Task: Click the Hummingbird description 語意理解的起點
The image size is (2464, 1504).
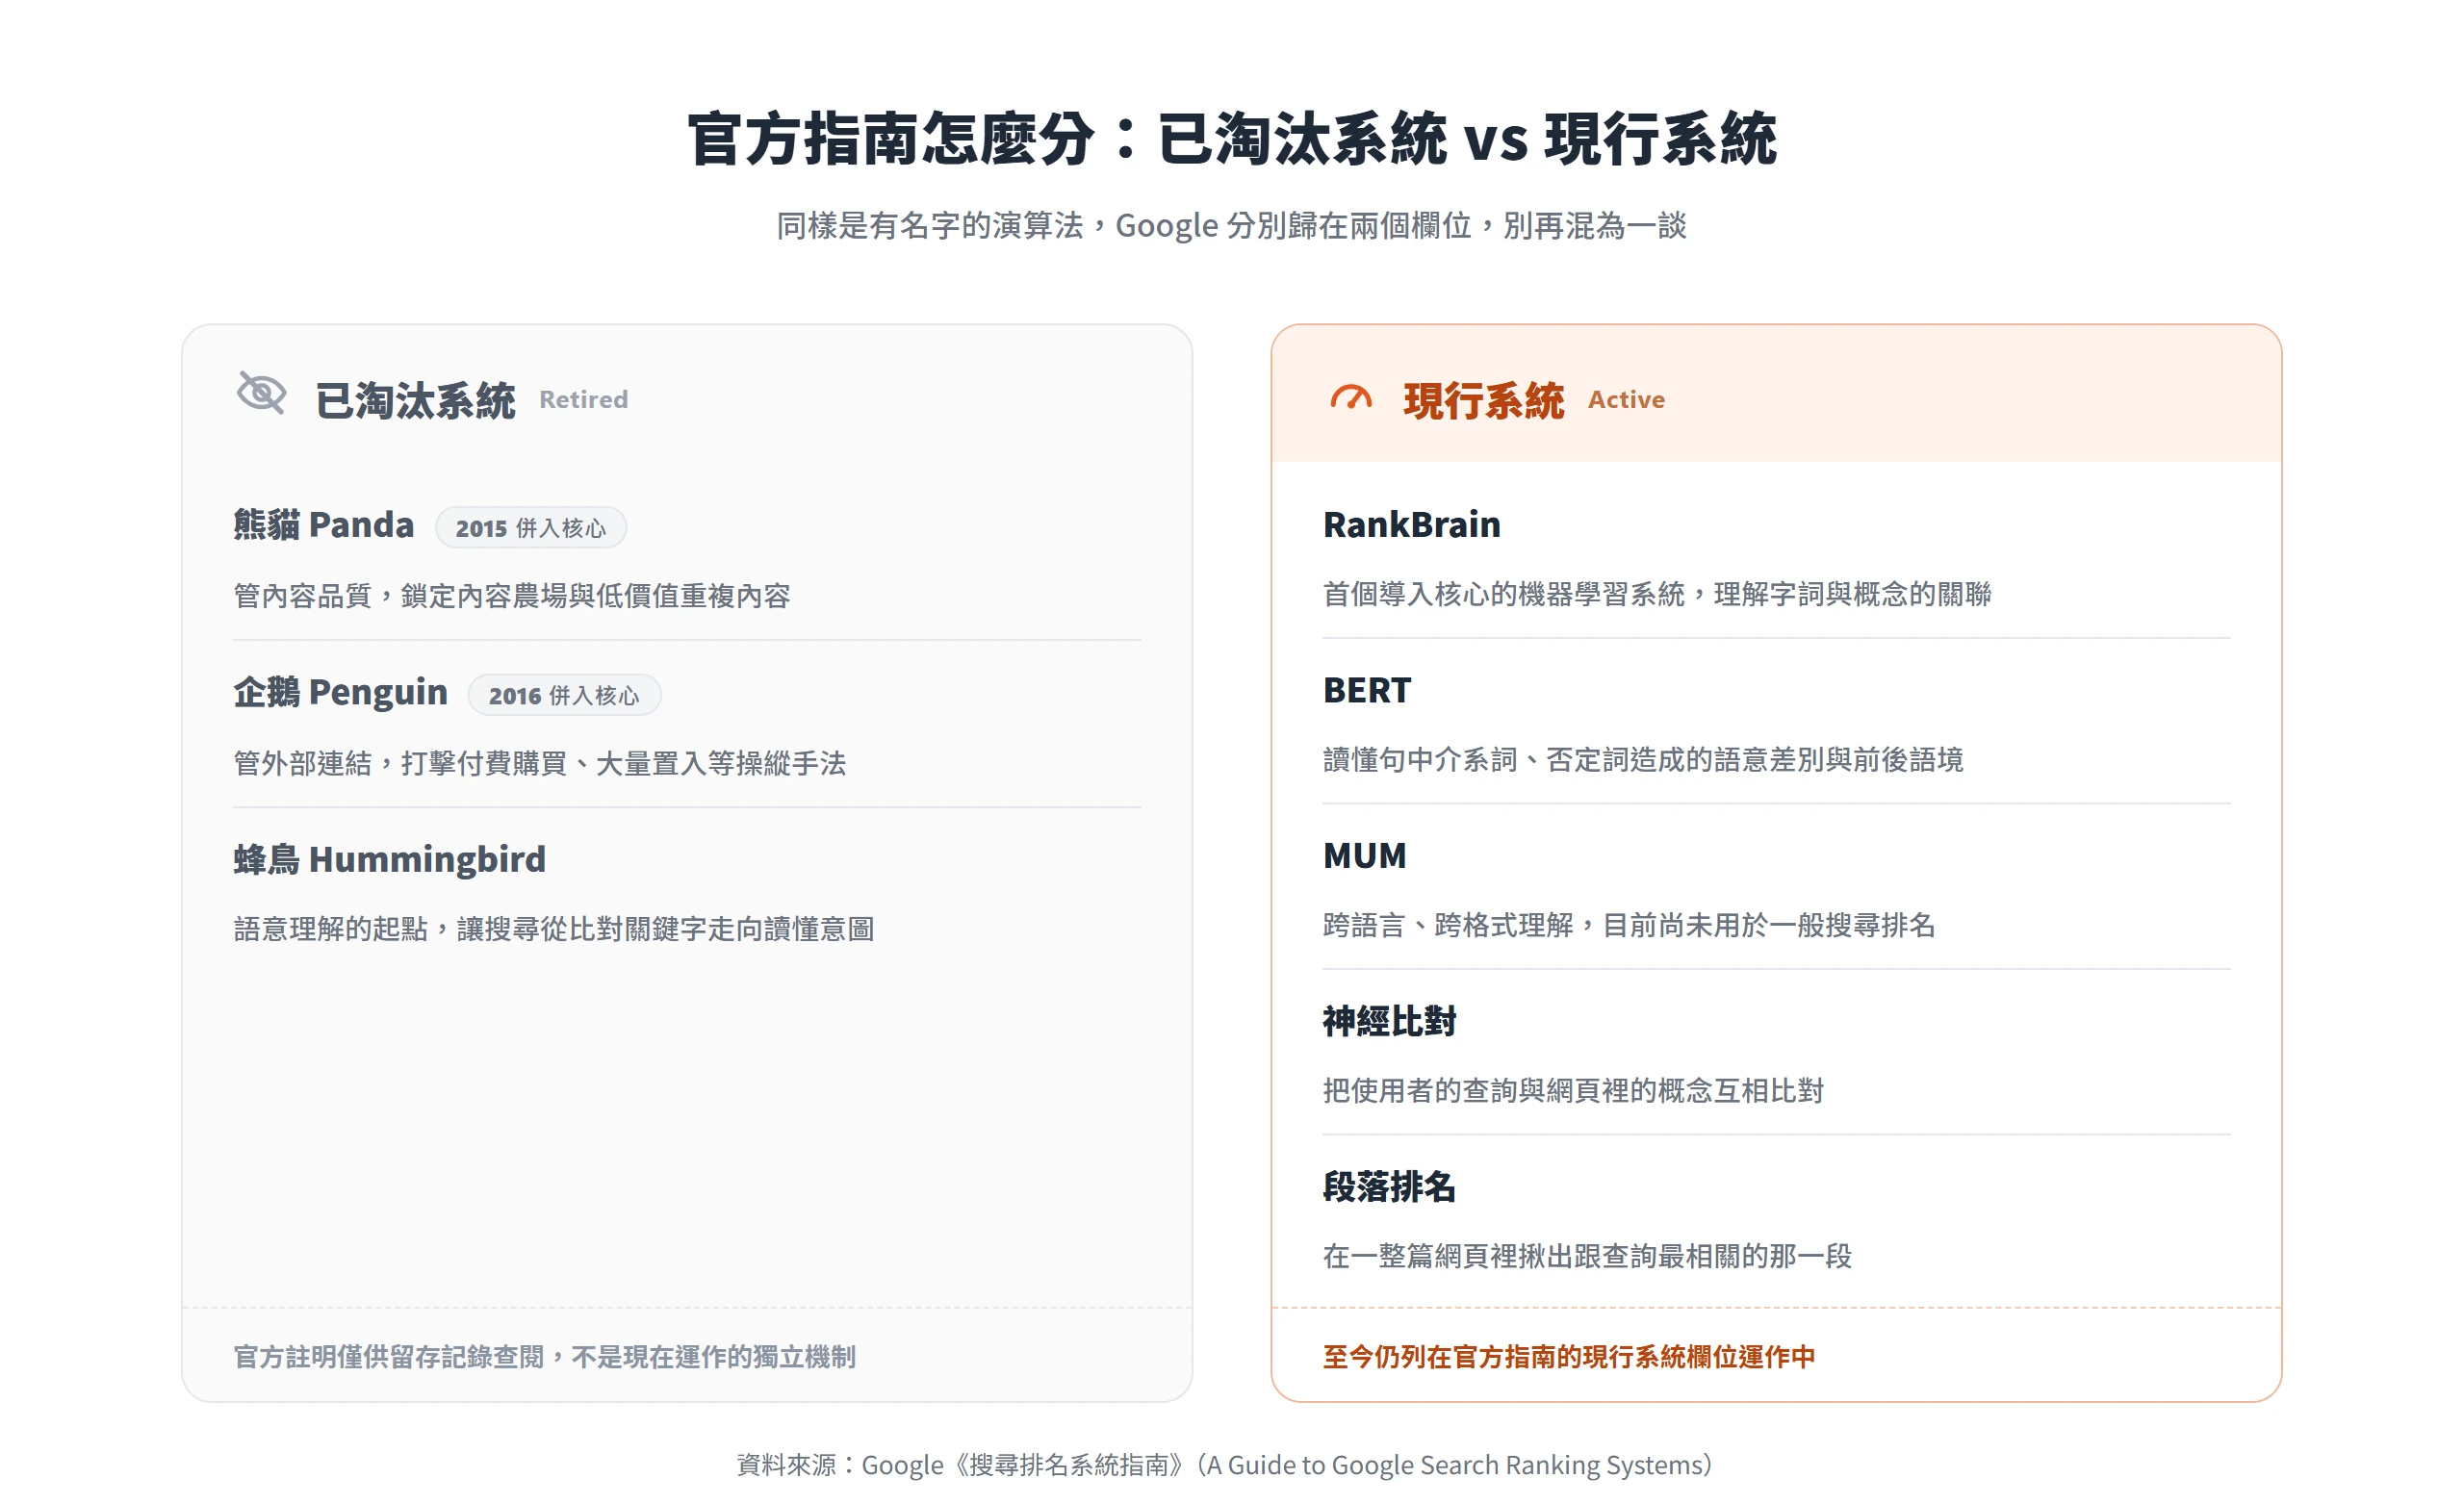Action: tap(554, 929)
